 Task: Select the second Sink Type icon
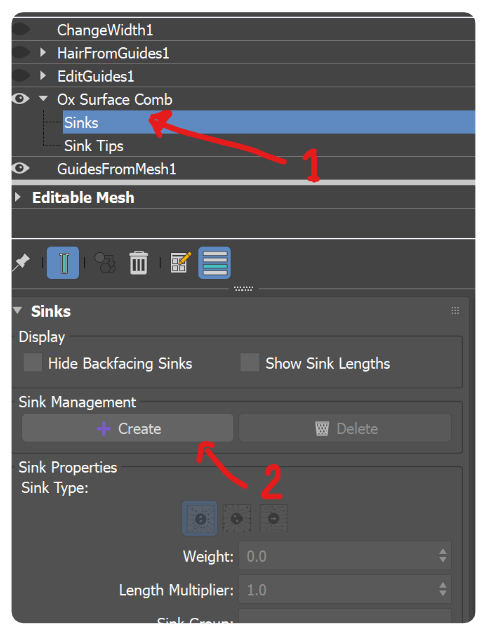coord(237,518)
